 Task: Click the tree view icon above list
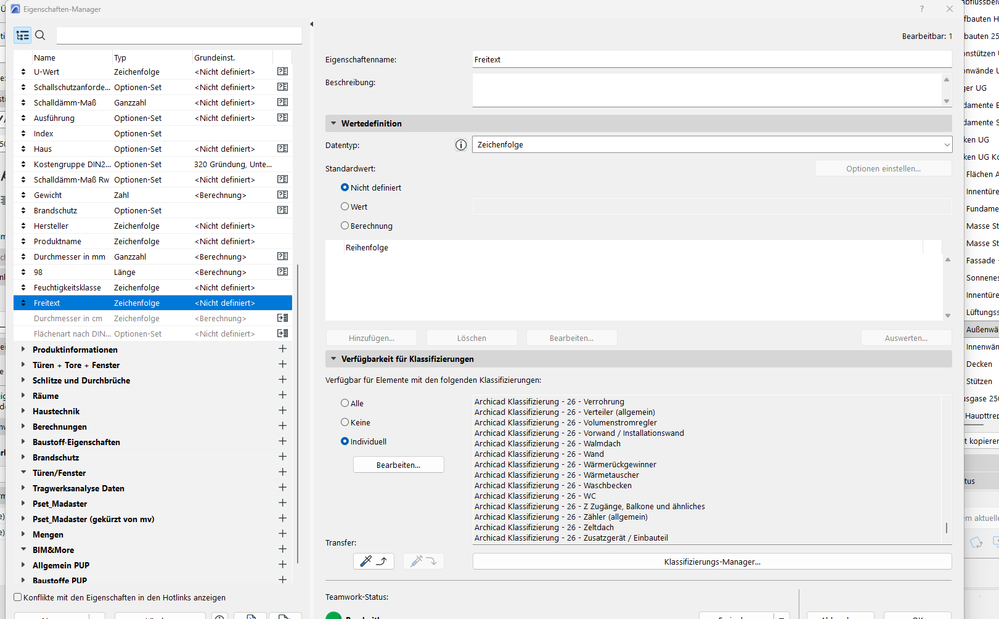pyautogui.click(x=23, y=35)
